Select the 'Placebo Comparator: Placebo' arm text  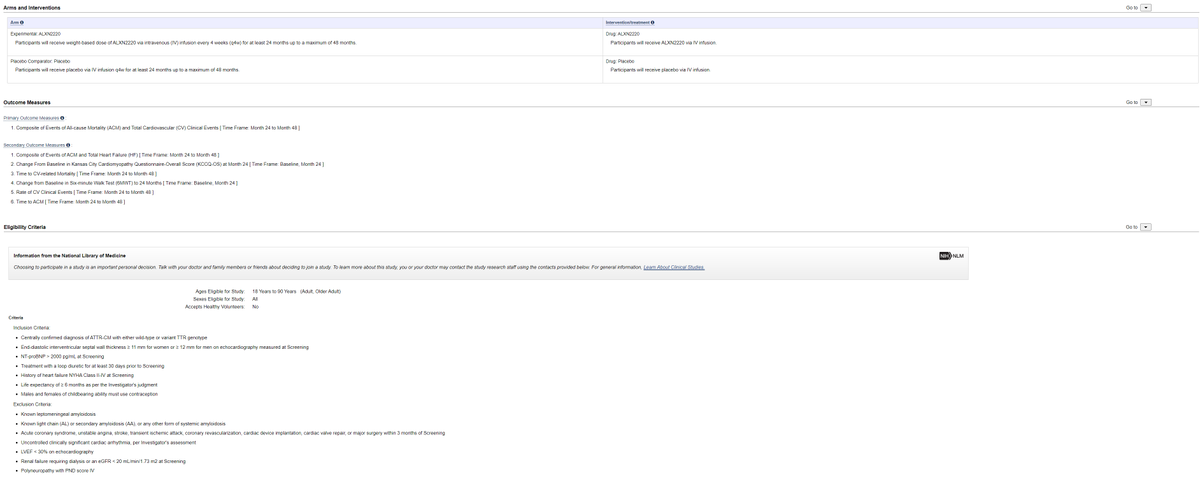[40, 61]
